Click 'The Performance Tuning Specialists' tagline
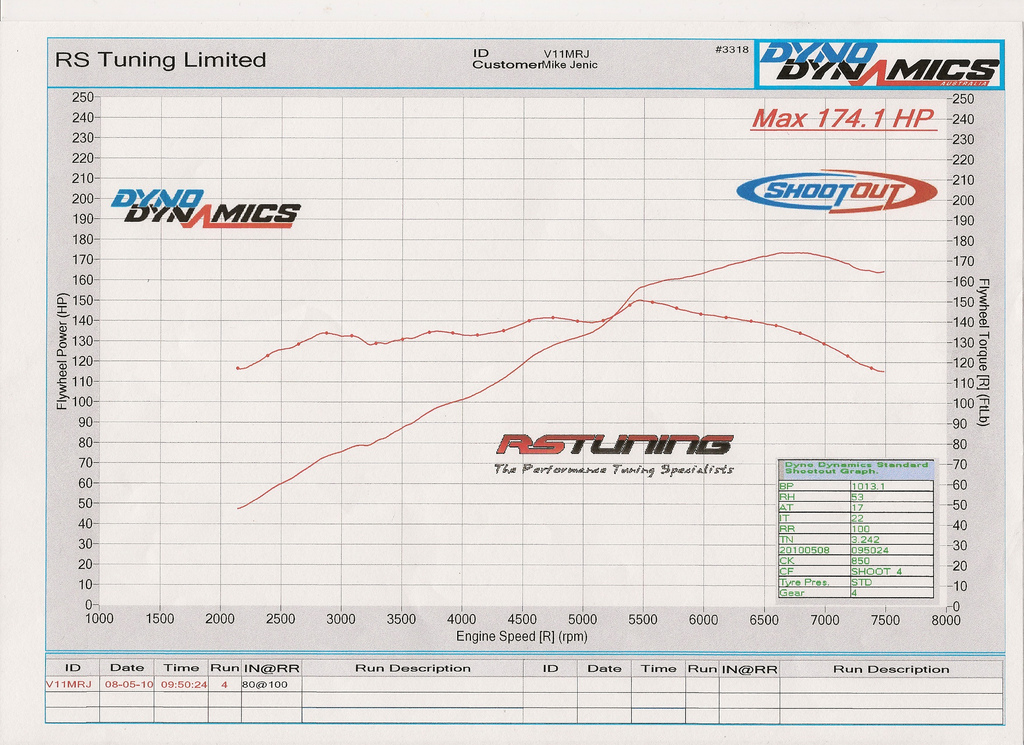This screenshot has width=1024, height=745. (613, 469)
